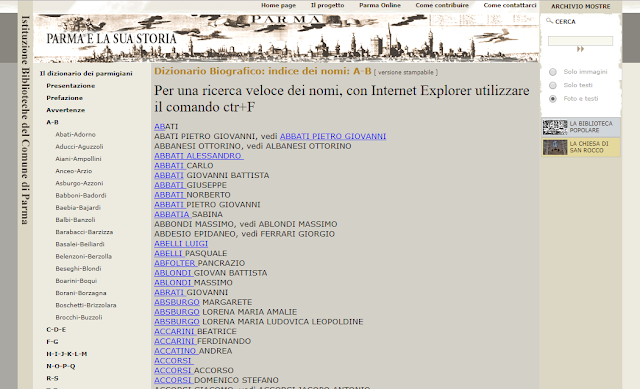Viewport: 640px width, 389px height.
Task: Open the Boarini-Boqui name range
Action: pyautogui.click(x=76, y=281)
